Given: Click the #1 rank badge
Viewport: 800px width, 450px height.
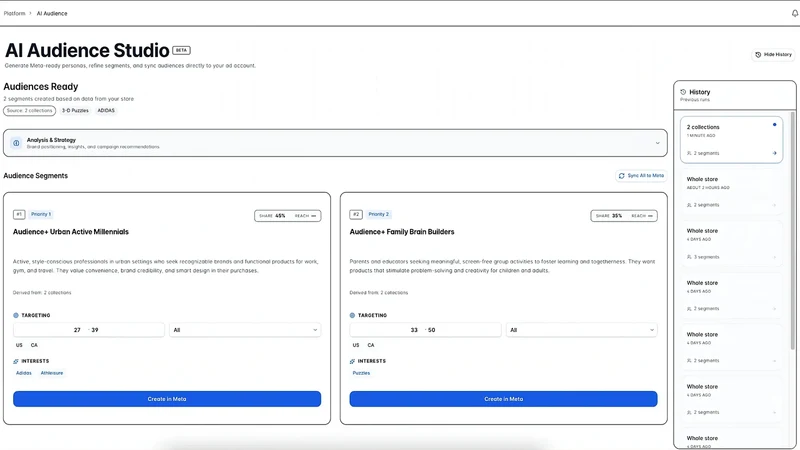Looking at the screenshot, I should point(19,214).
